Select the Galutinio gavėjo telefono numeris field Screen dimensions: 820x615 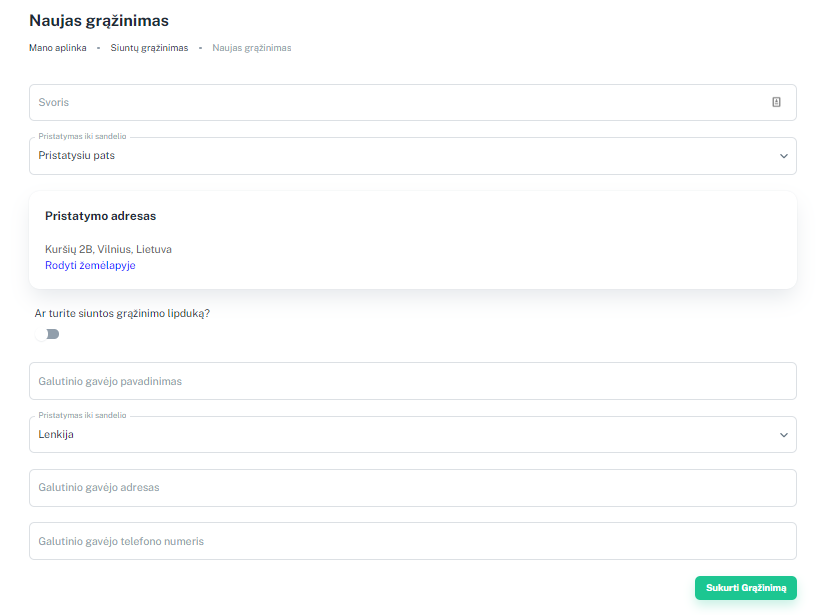pos(413,541)
